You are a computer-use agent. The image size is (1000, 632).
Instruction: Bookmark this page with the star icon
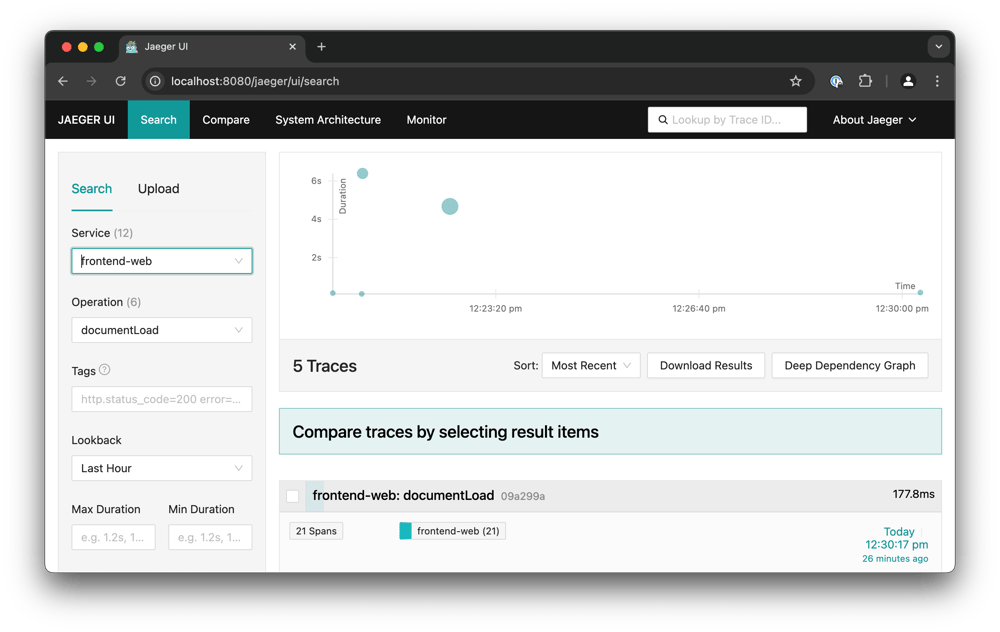click(x=795, y=81)
